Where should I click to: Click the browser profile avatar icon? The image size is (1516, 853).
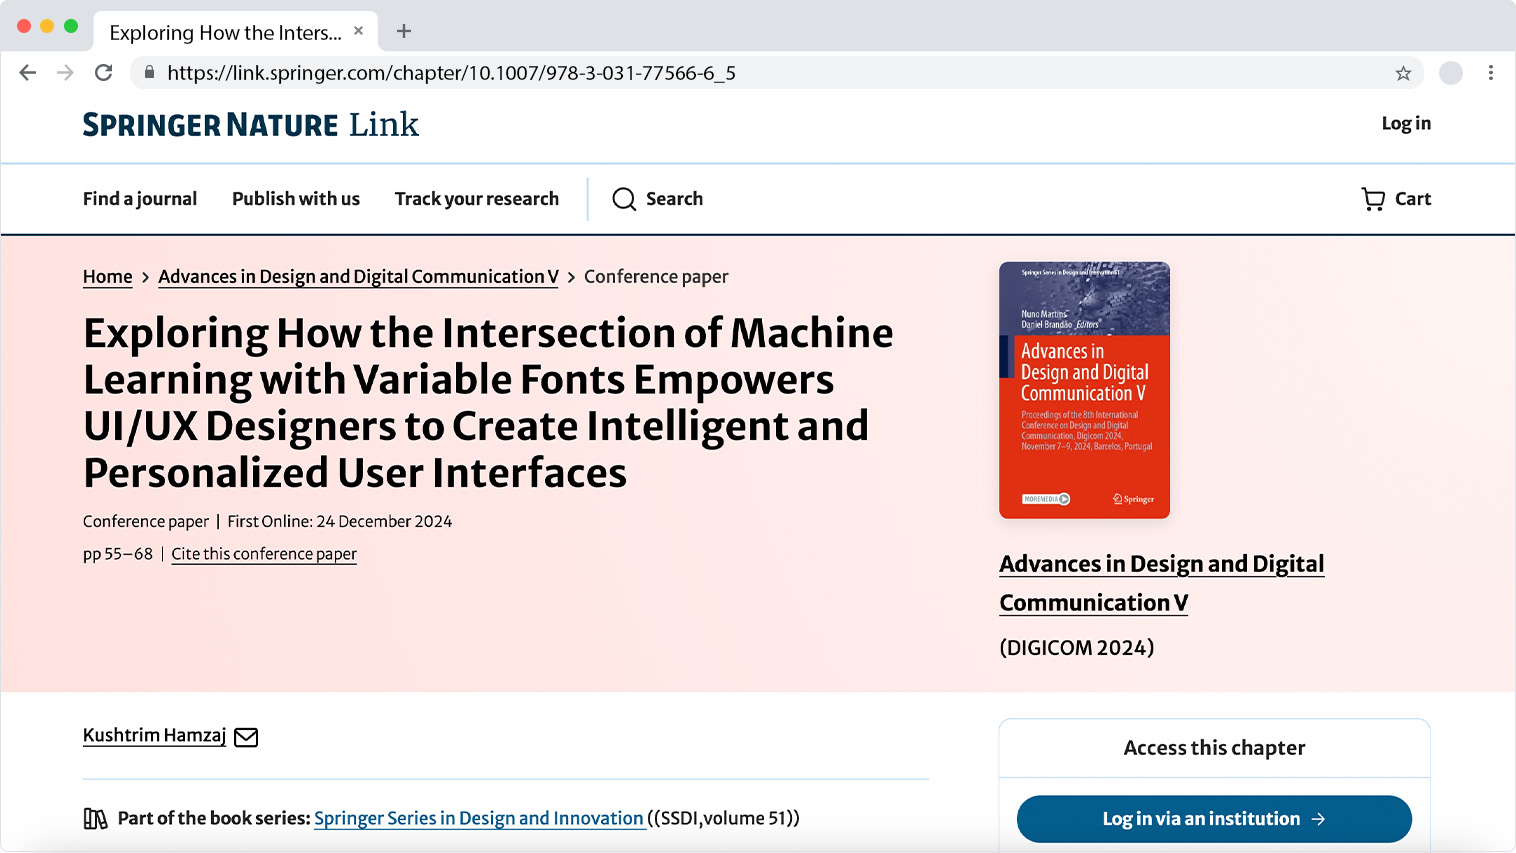coord(1450,73)
